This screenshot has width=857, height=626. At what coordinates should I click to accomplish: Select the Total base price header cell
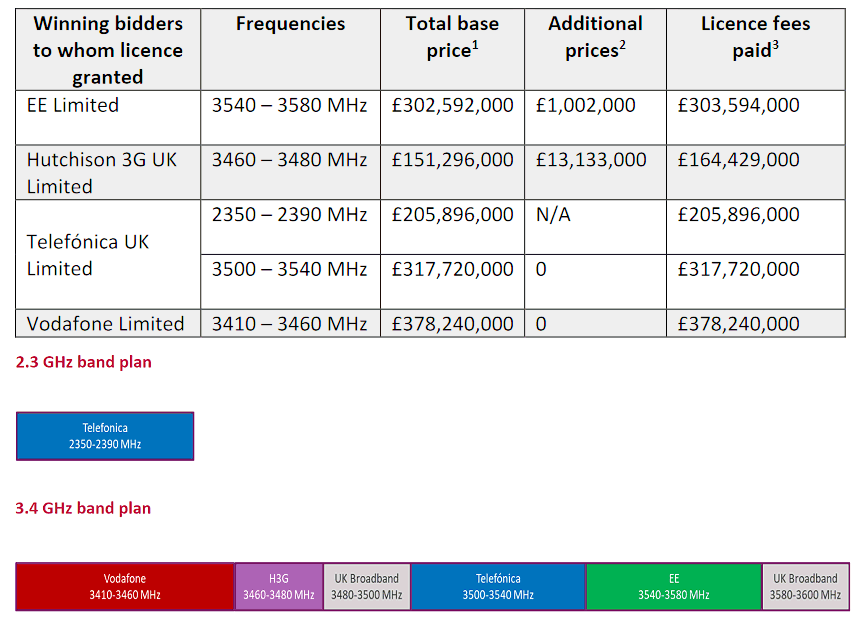click(452, 37)
